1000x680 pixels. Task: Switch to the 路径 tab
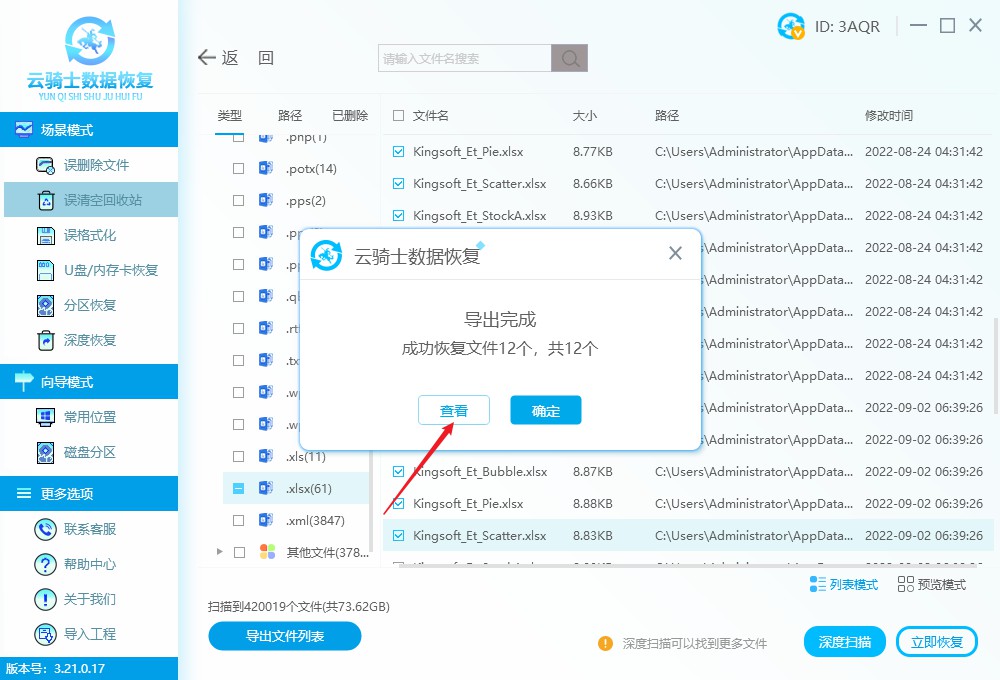point(290,115)
